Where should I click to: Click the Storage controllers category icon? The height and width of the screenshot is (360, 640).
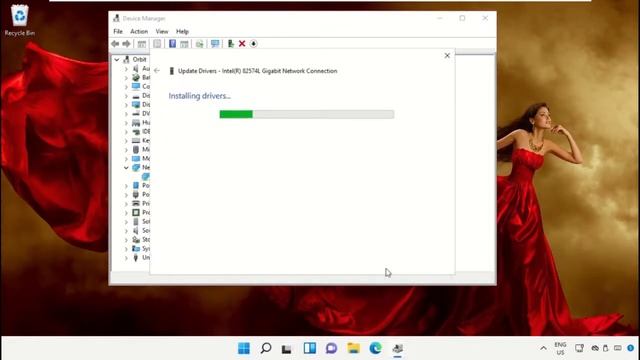click(136, 240)
